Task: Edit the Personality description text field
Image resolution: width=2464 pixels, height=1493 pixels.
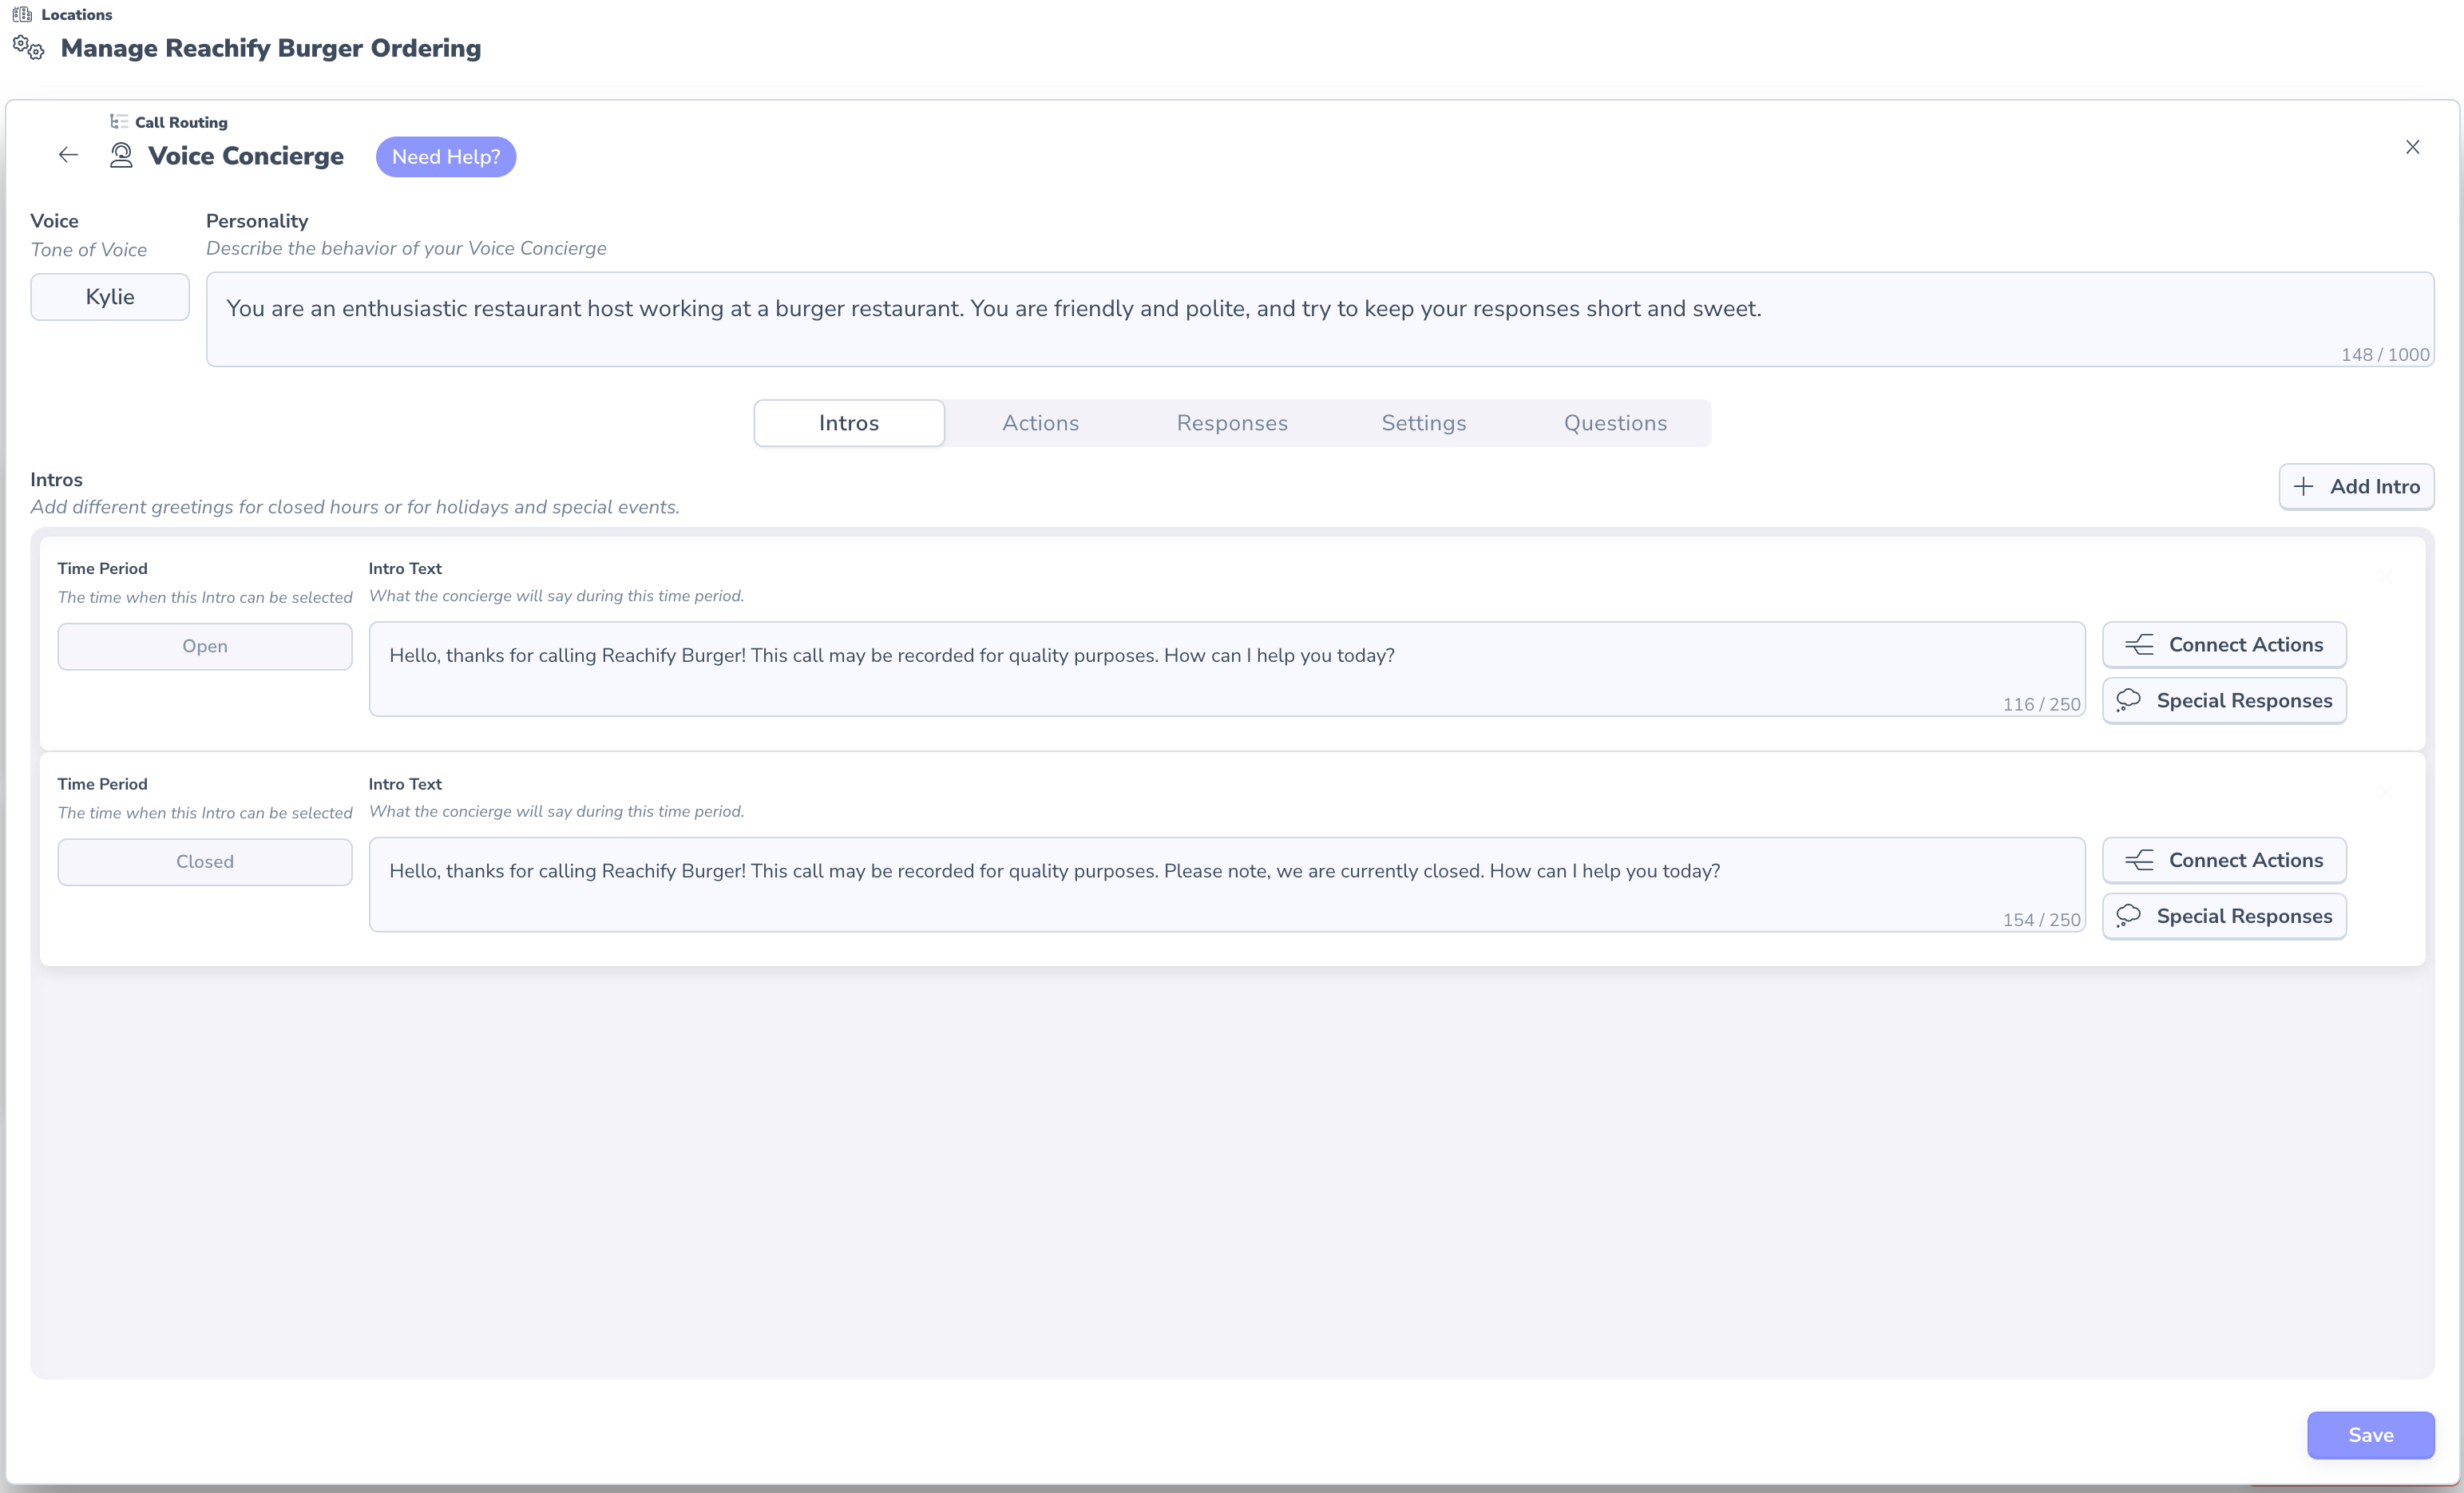Action: click(x=1320, y=319)
